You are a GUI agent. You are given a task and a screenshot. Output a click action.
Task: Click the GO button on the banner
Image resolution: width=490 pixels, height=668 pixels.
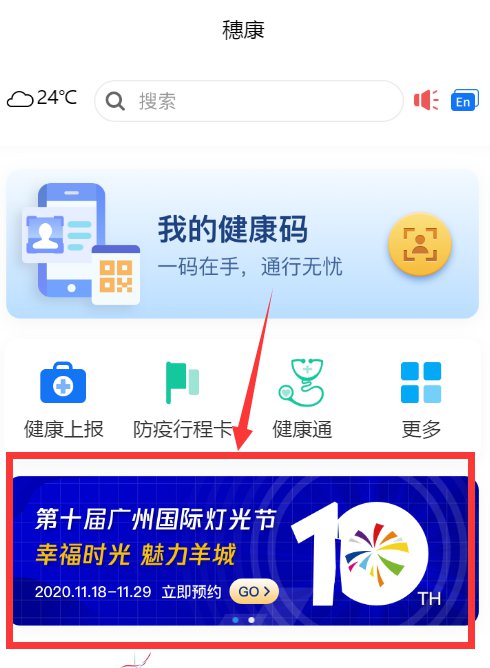tap(254, 591)
